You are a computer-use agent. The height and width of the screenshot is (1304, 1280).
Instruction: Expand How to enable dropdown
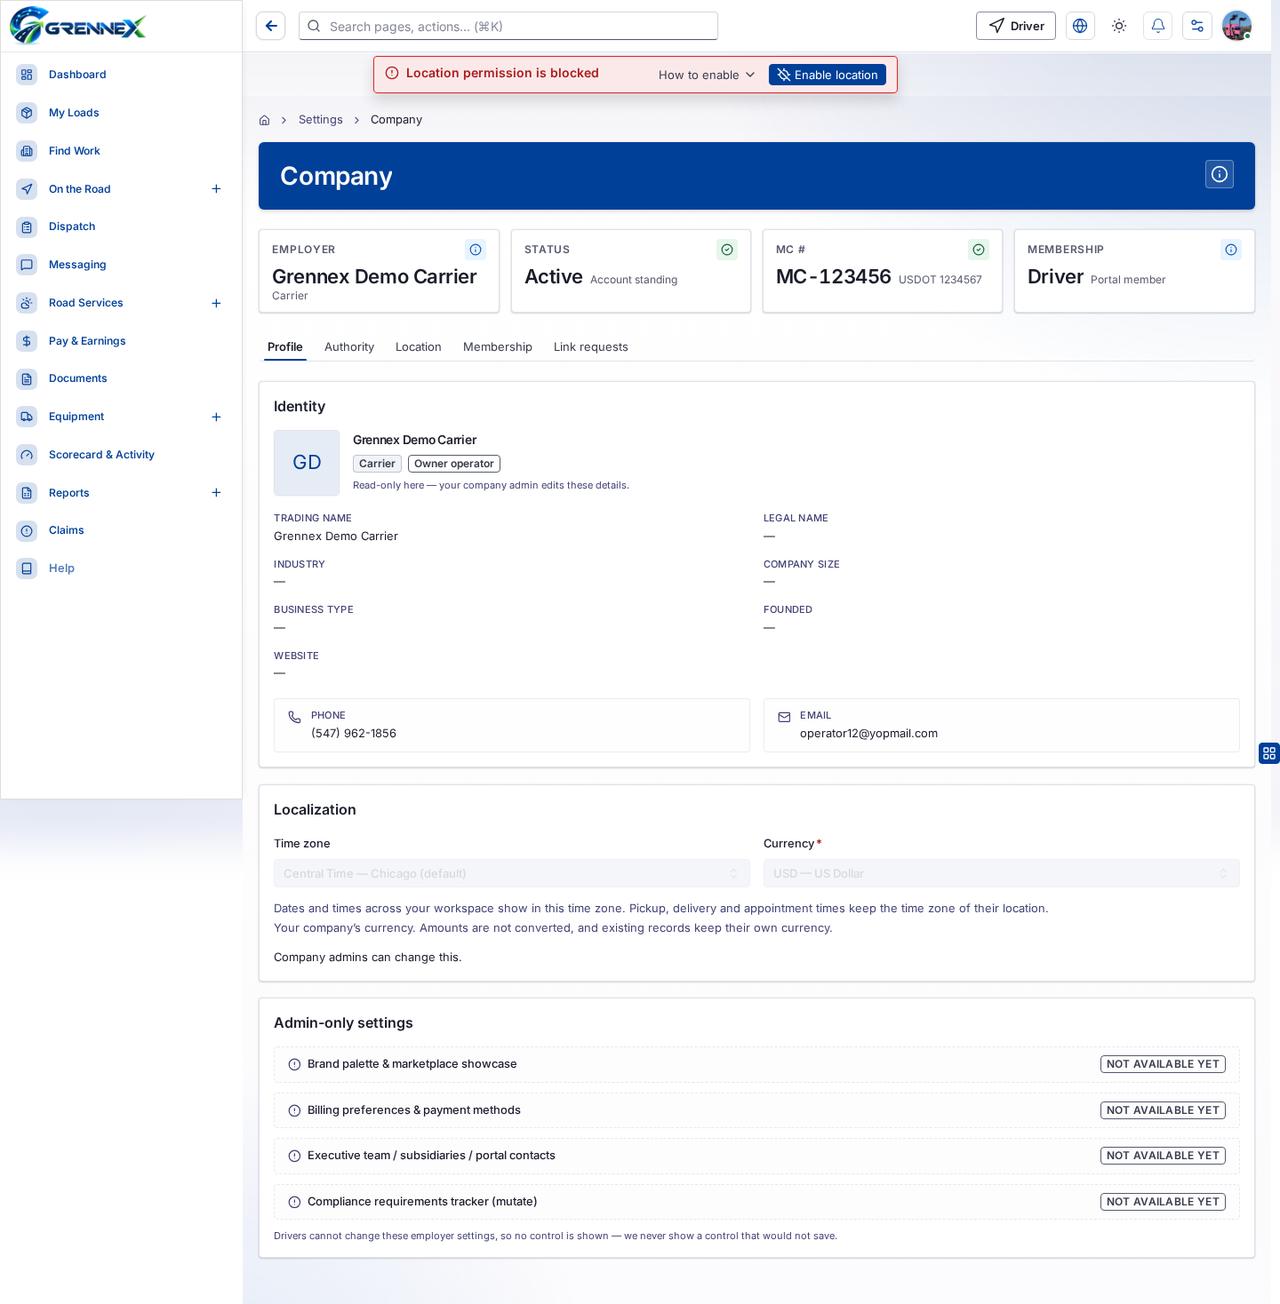pos(707,75)
